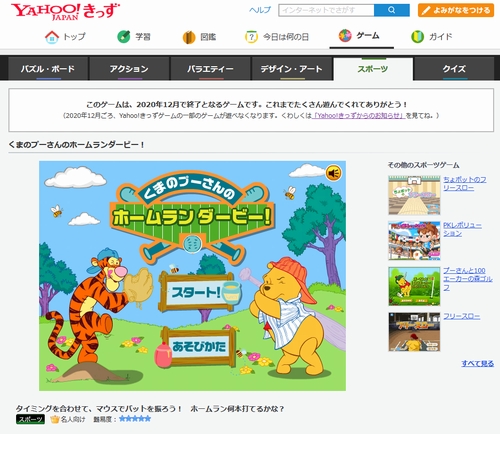Image resolution: width=500 pixels, height=460 pixels.
Task: Go to トップ home navigation item
Action: coord(65,36)
